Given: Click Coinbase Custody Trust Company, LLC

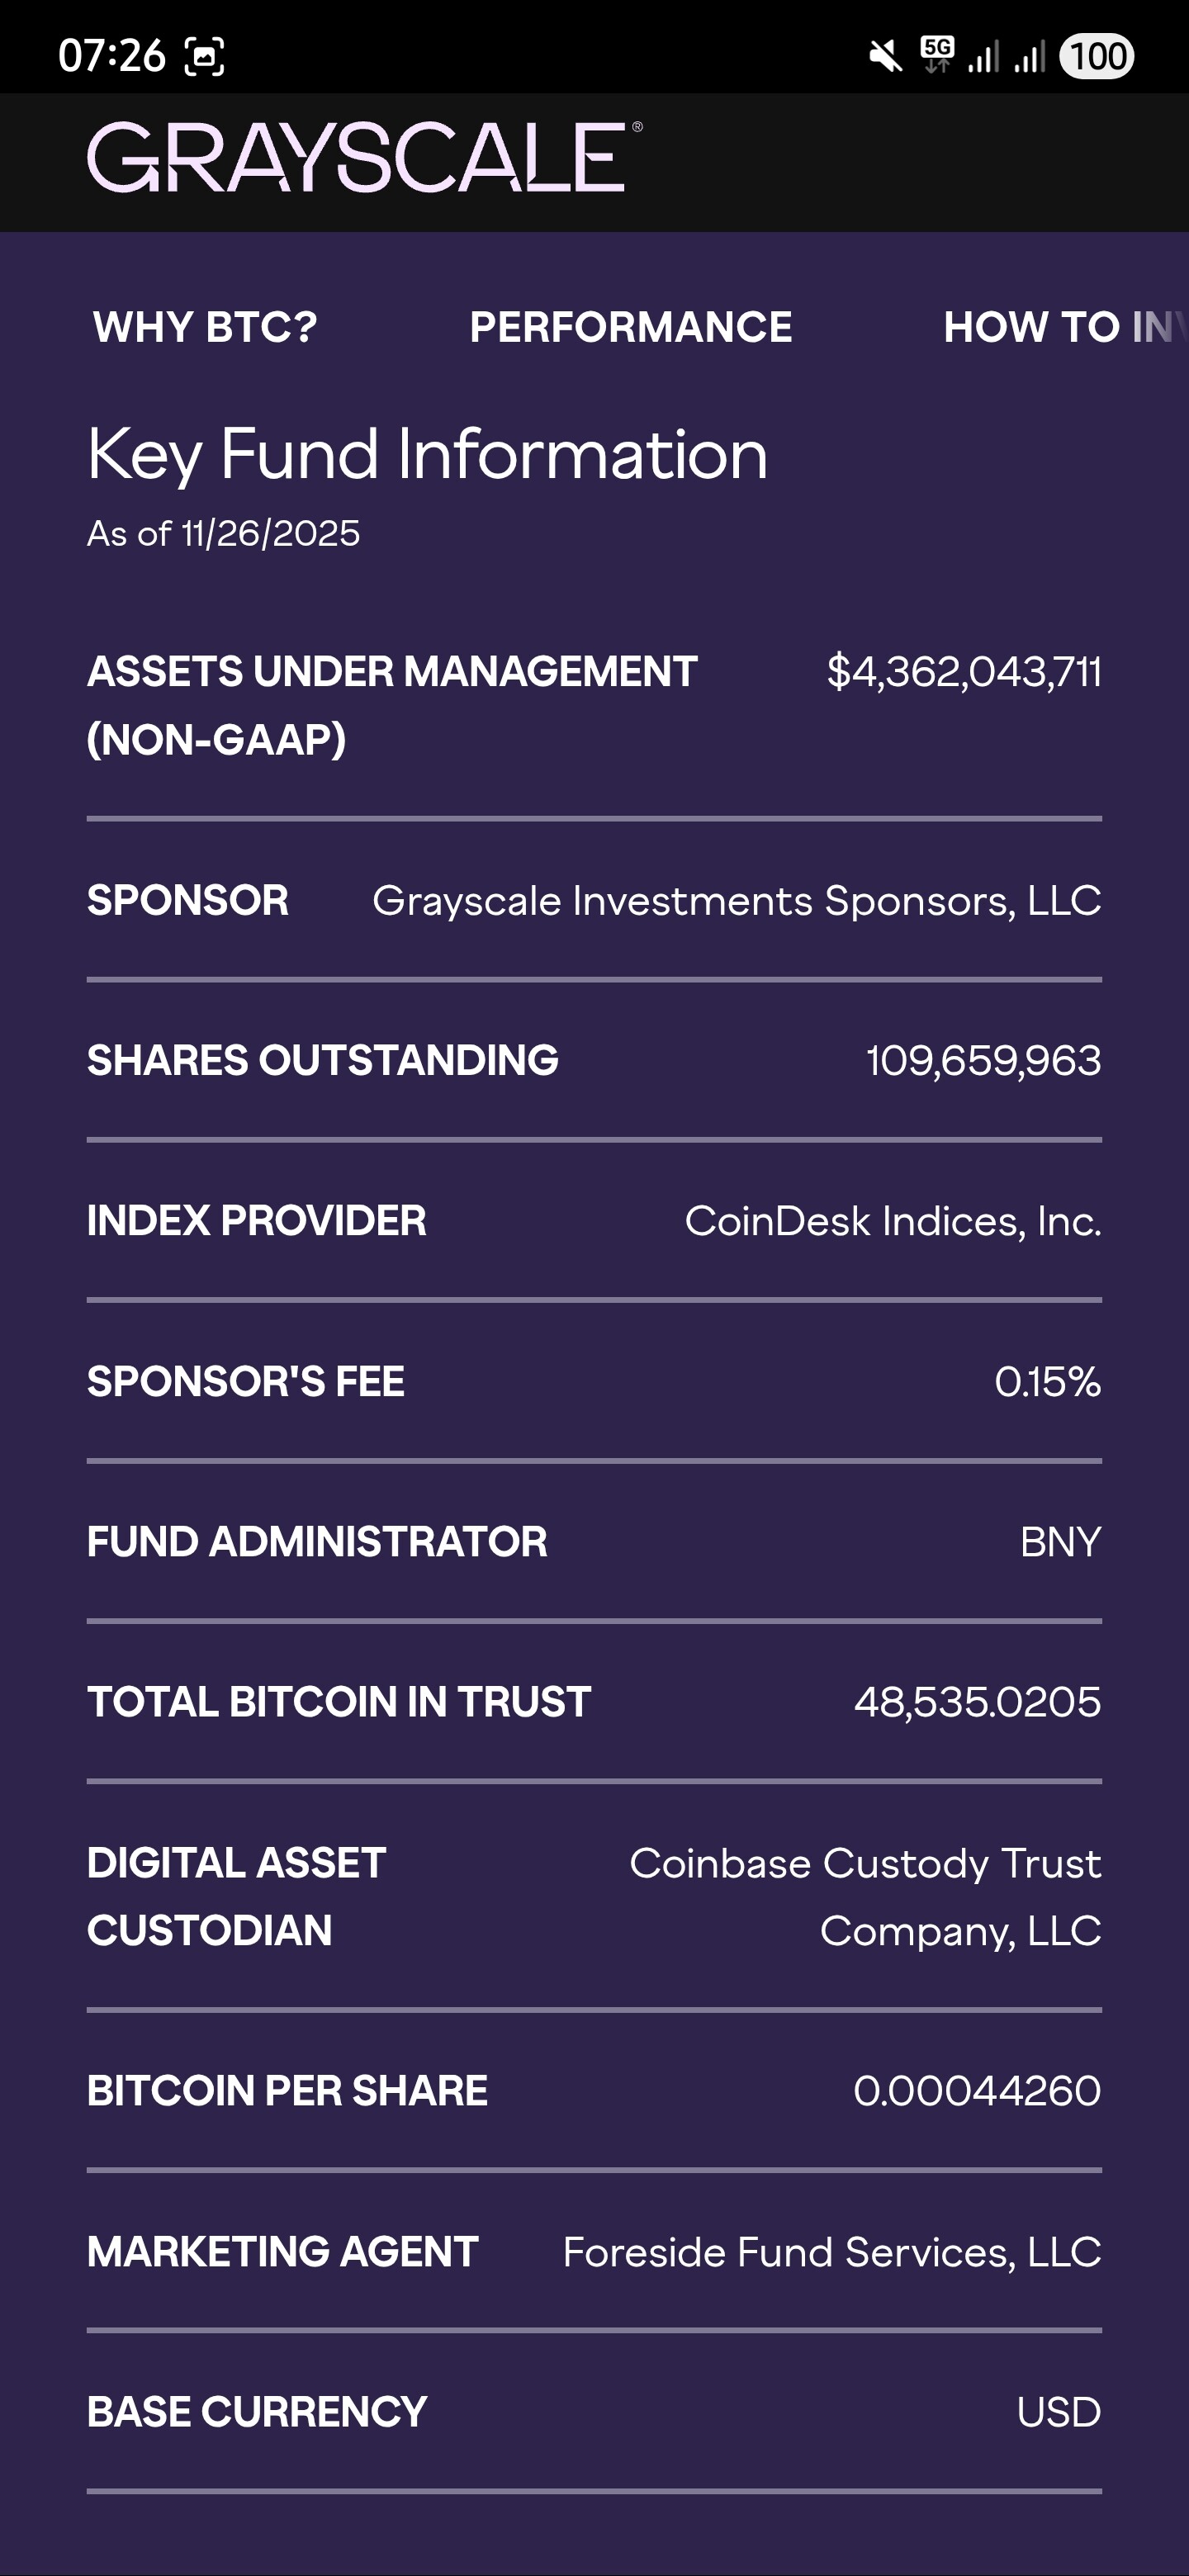Looking at the screenshot, I should click(865, 1897).
